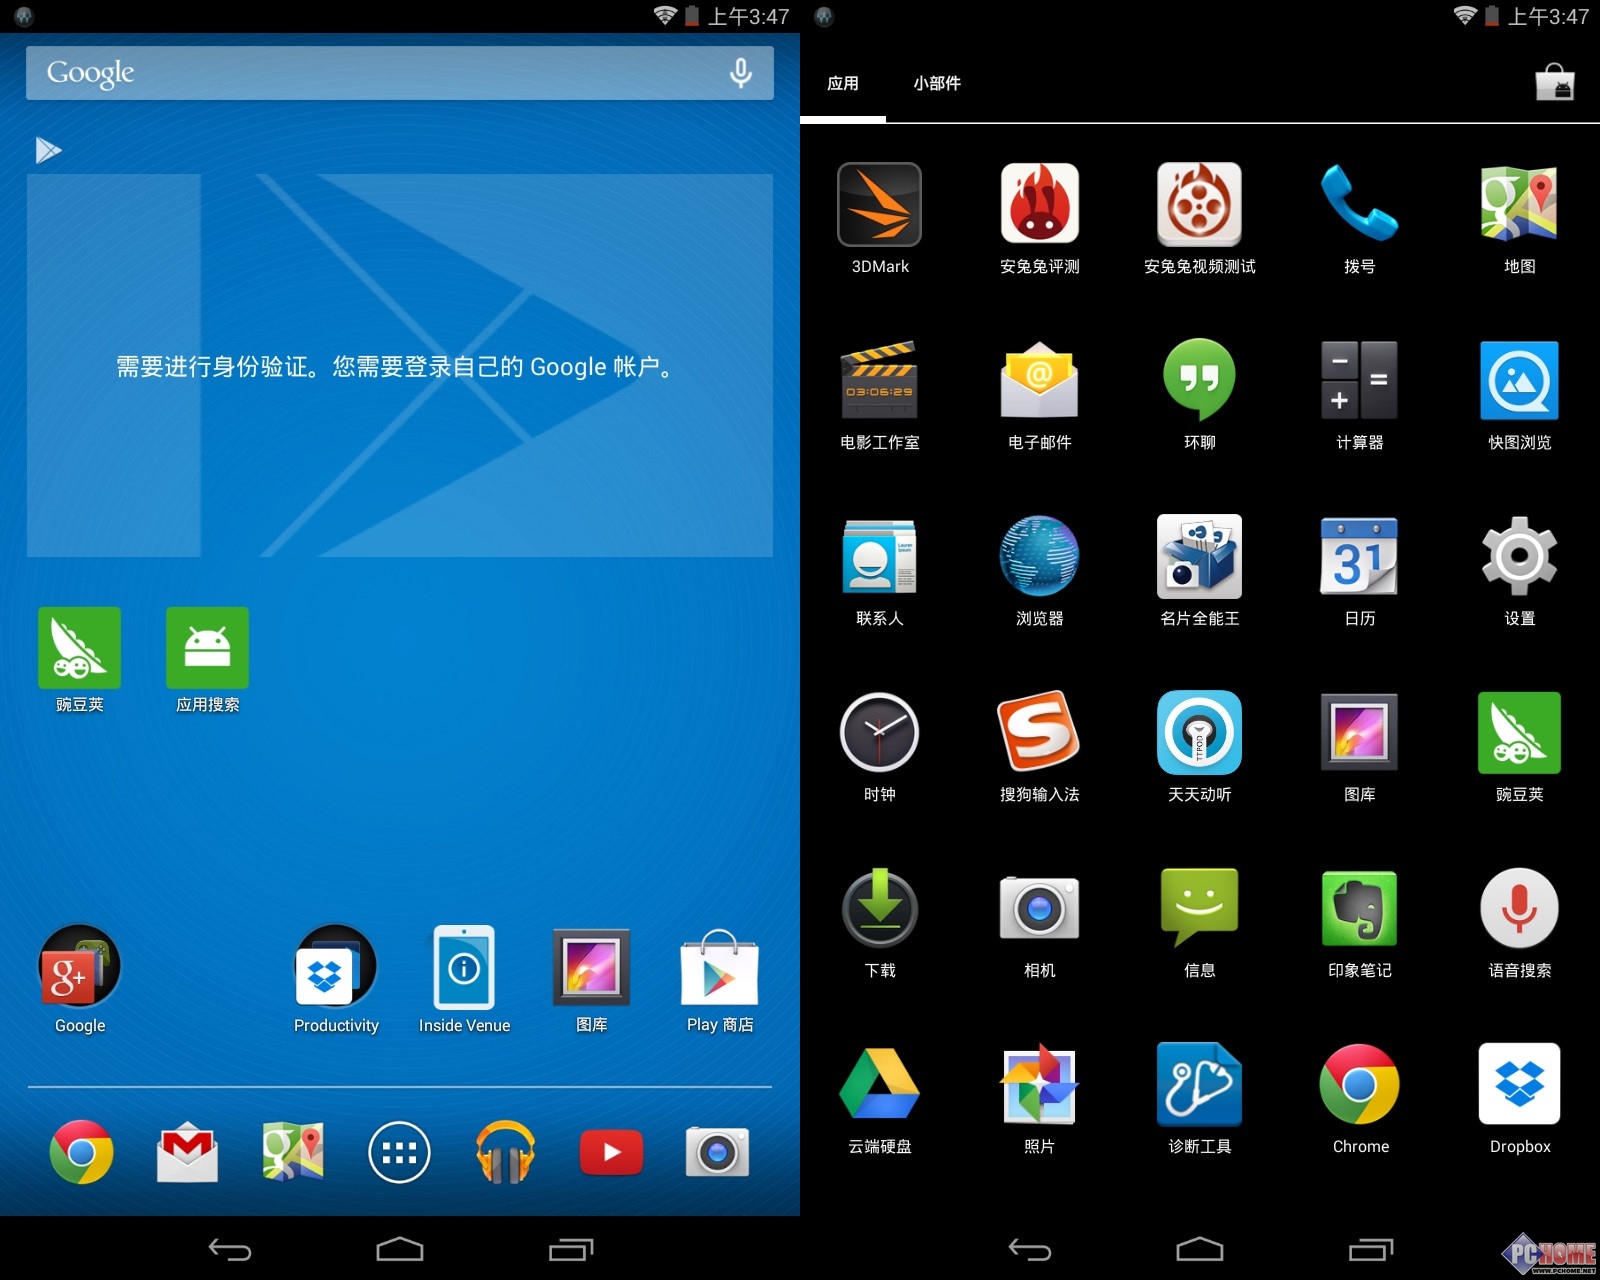The width and height of the screenshot is (1600, 1280).
Task: Open 设置 settings gear app
Action: click(1519, 556)
